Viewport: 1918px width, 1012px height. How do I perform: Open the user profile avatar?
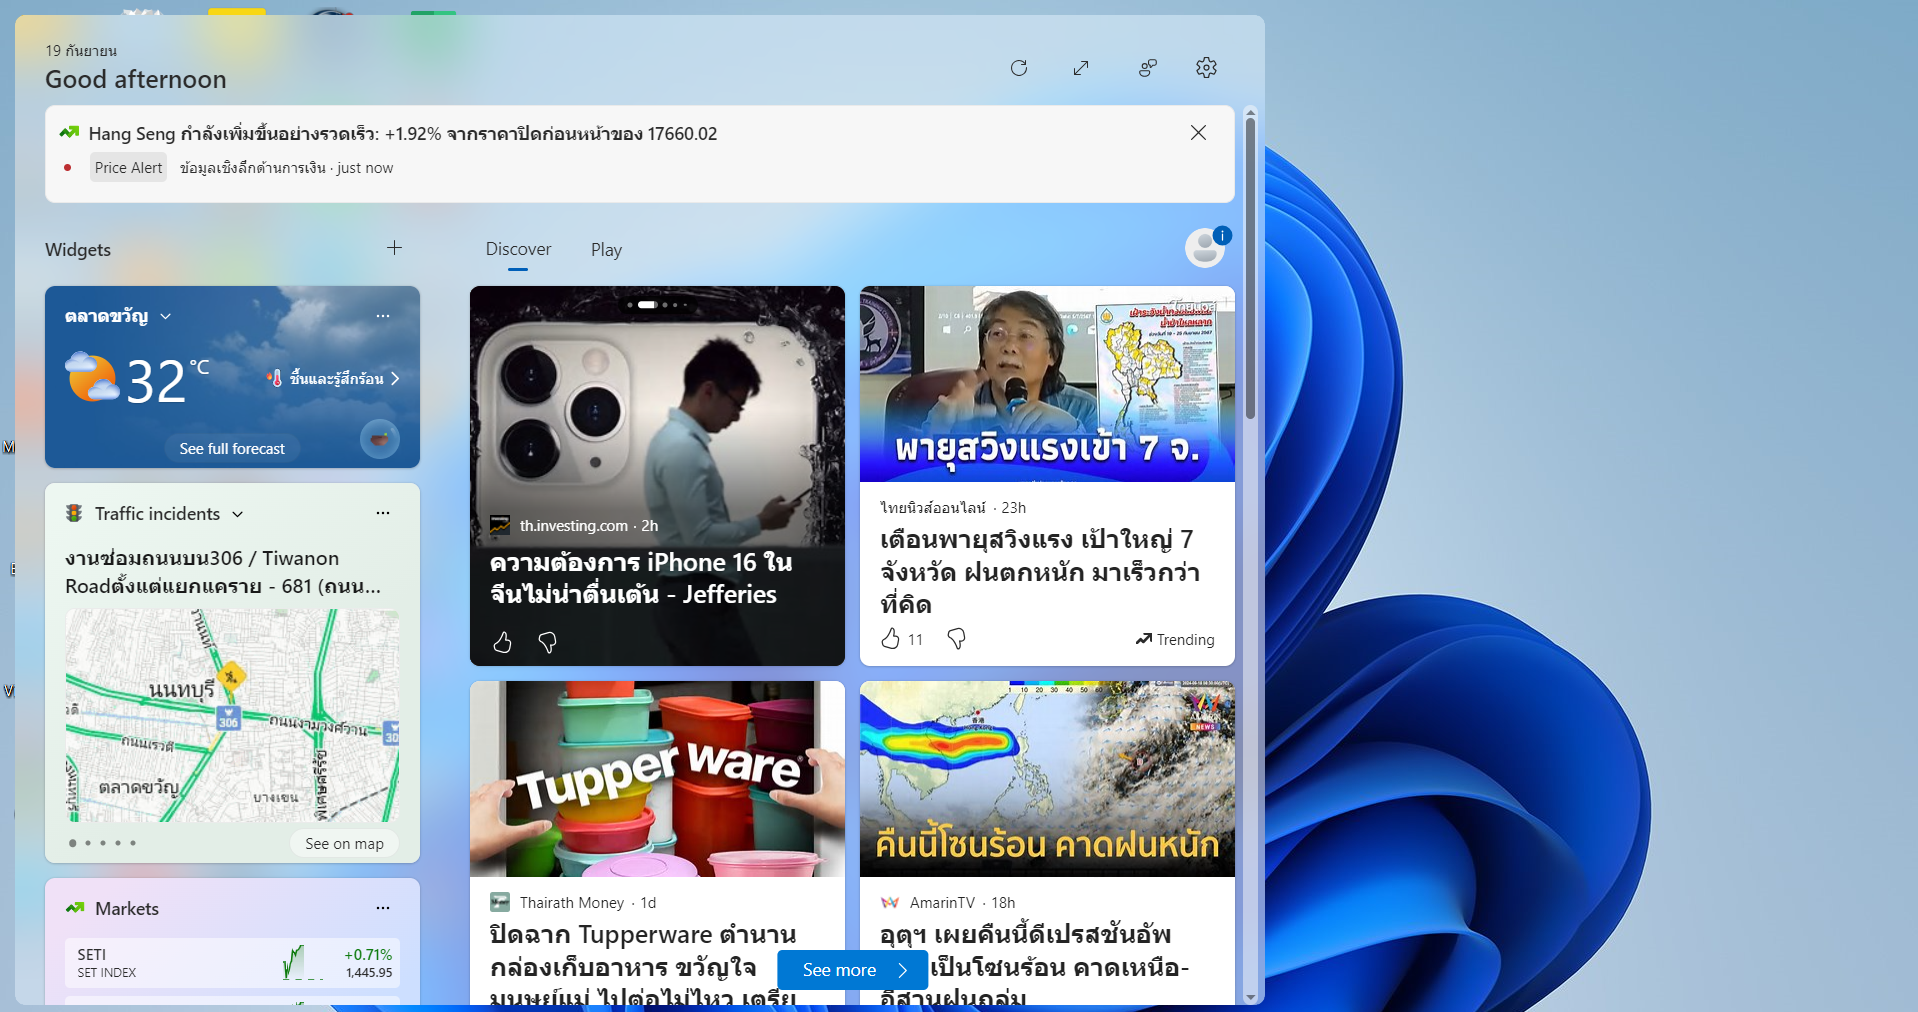1205,248
